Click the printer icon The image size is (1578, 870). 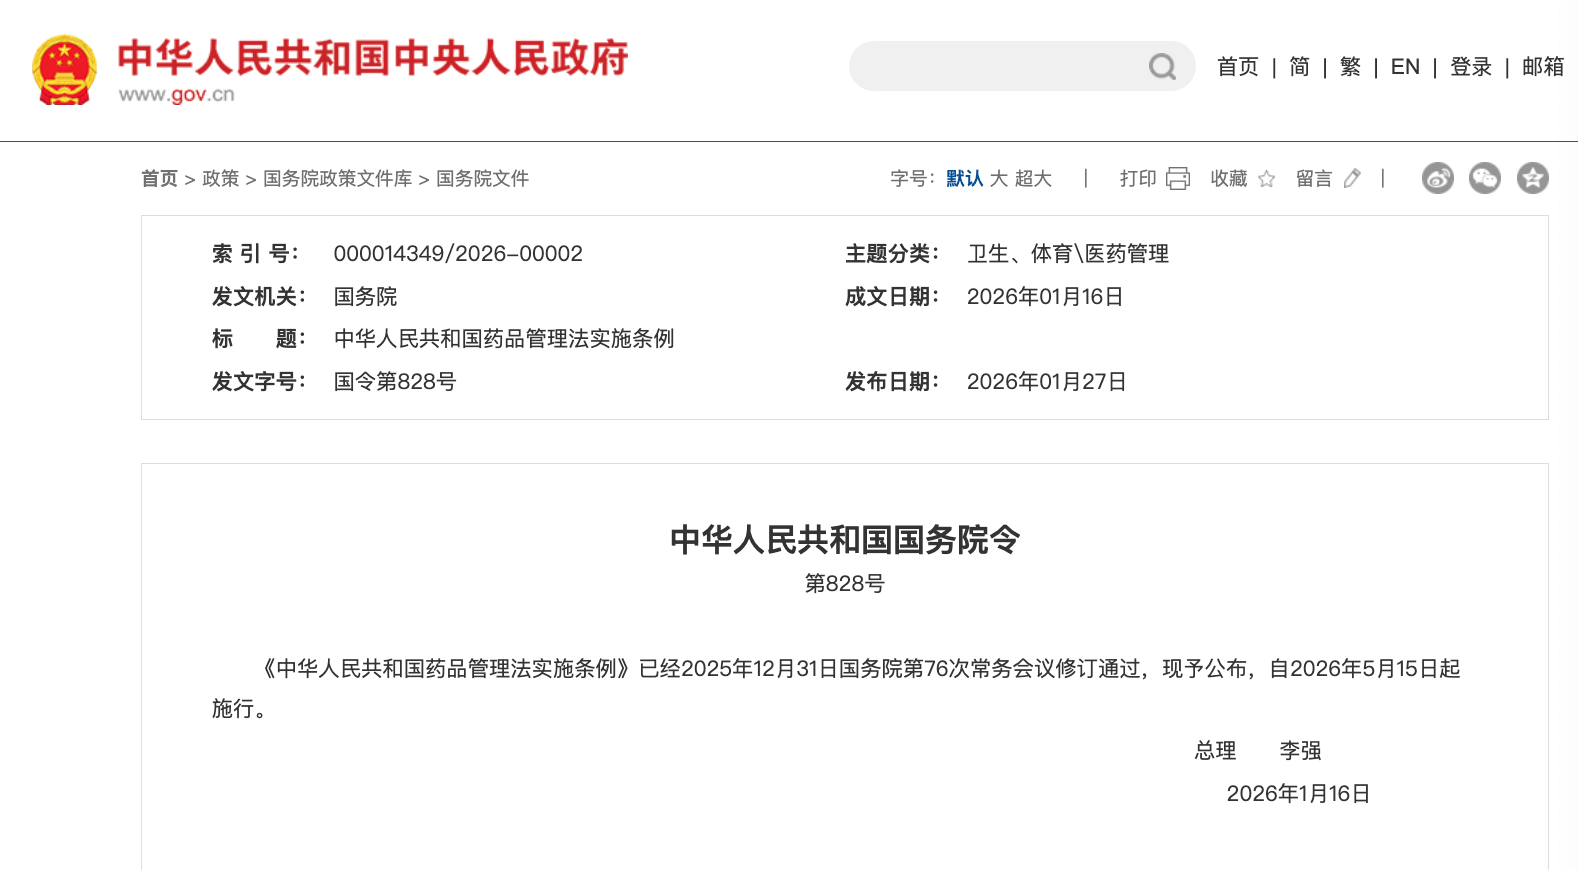1178,179
